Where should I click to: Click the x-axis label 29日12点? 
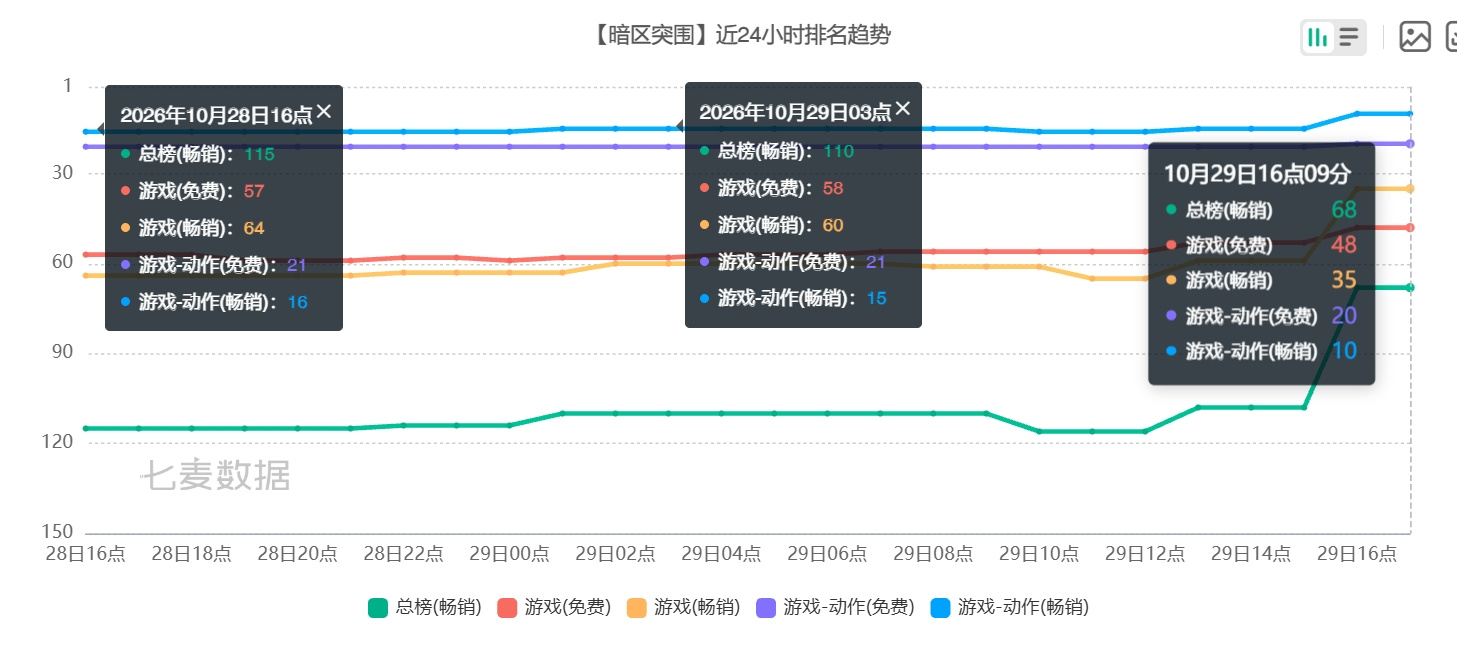tap(1146, 554)
